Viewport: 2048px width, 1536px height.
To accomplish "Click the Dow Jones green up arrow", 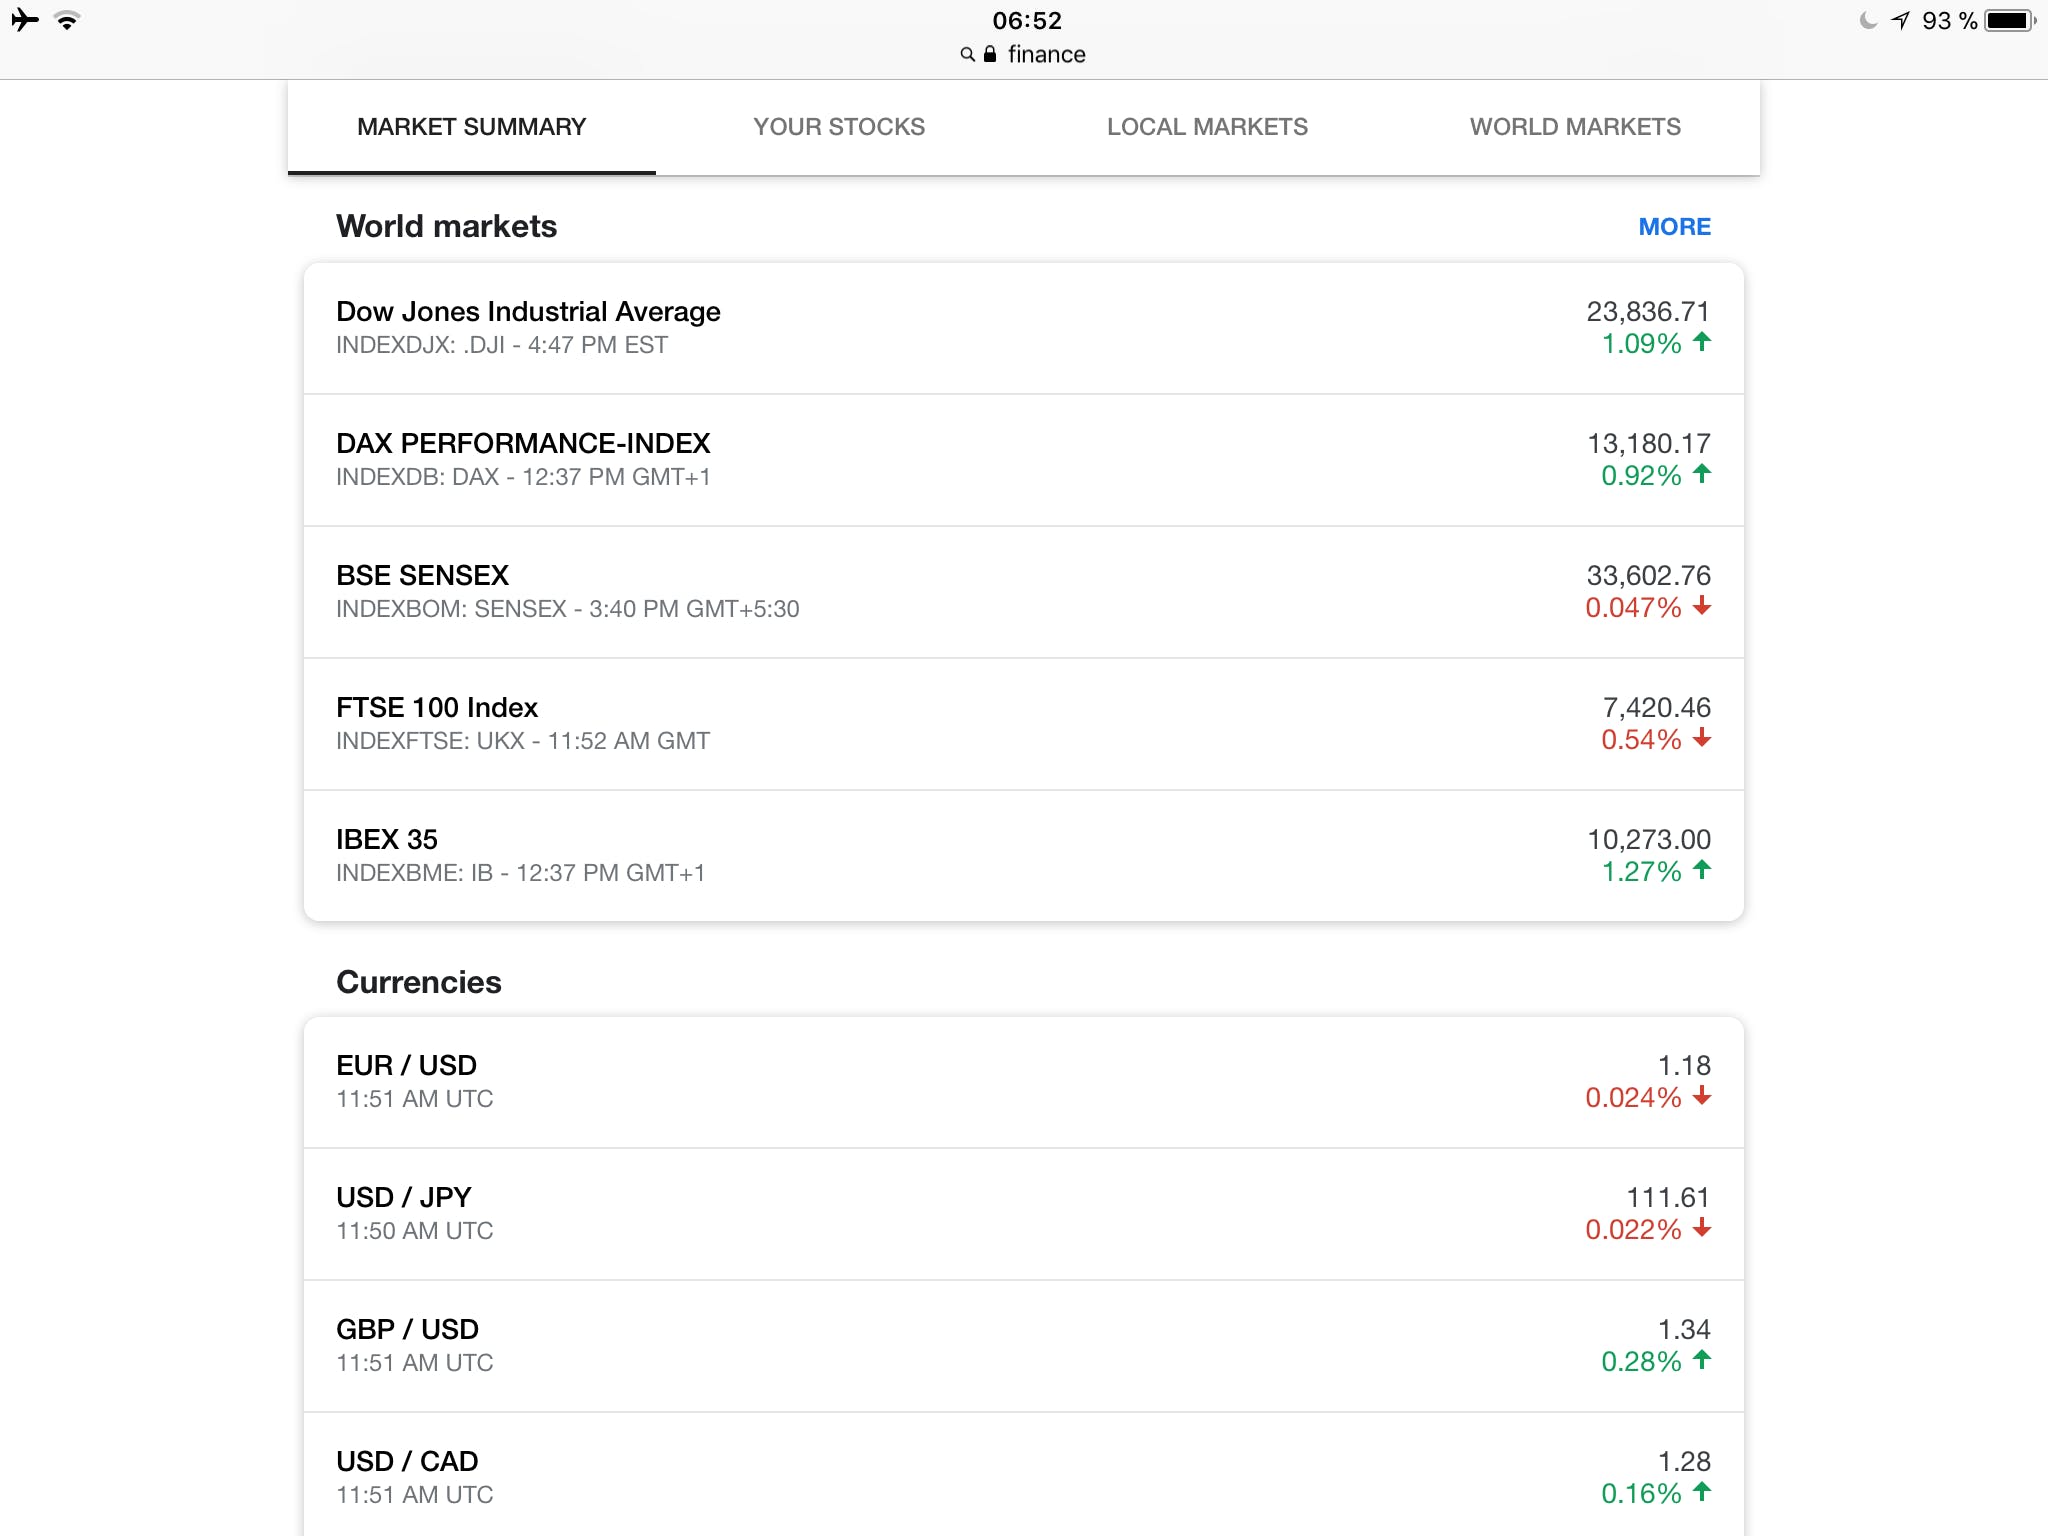I will 1702,342.
